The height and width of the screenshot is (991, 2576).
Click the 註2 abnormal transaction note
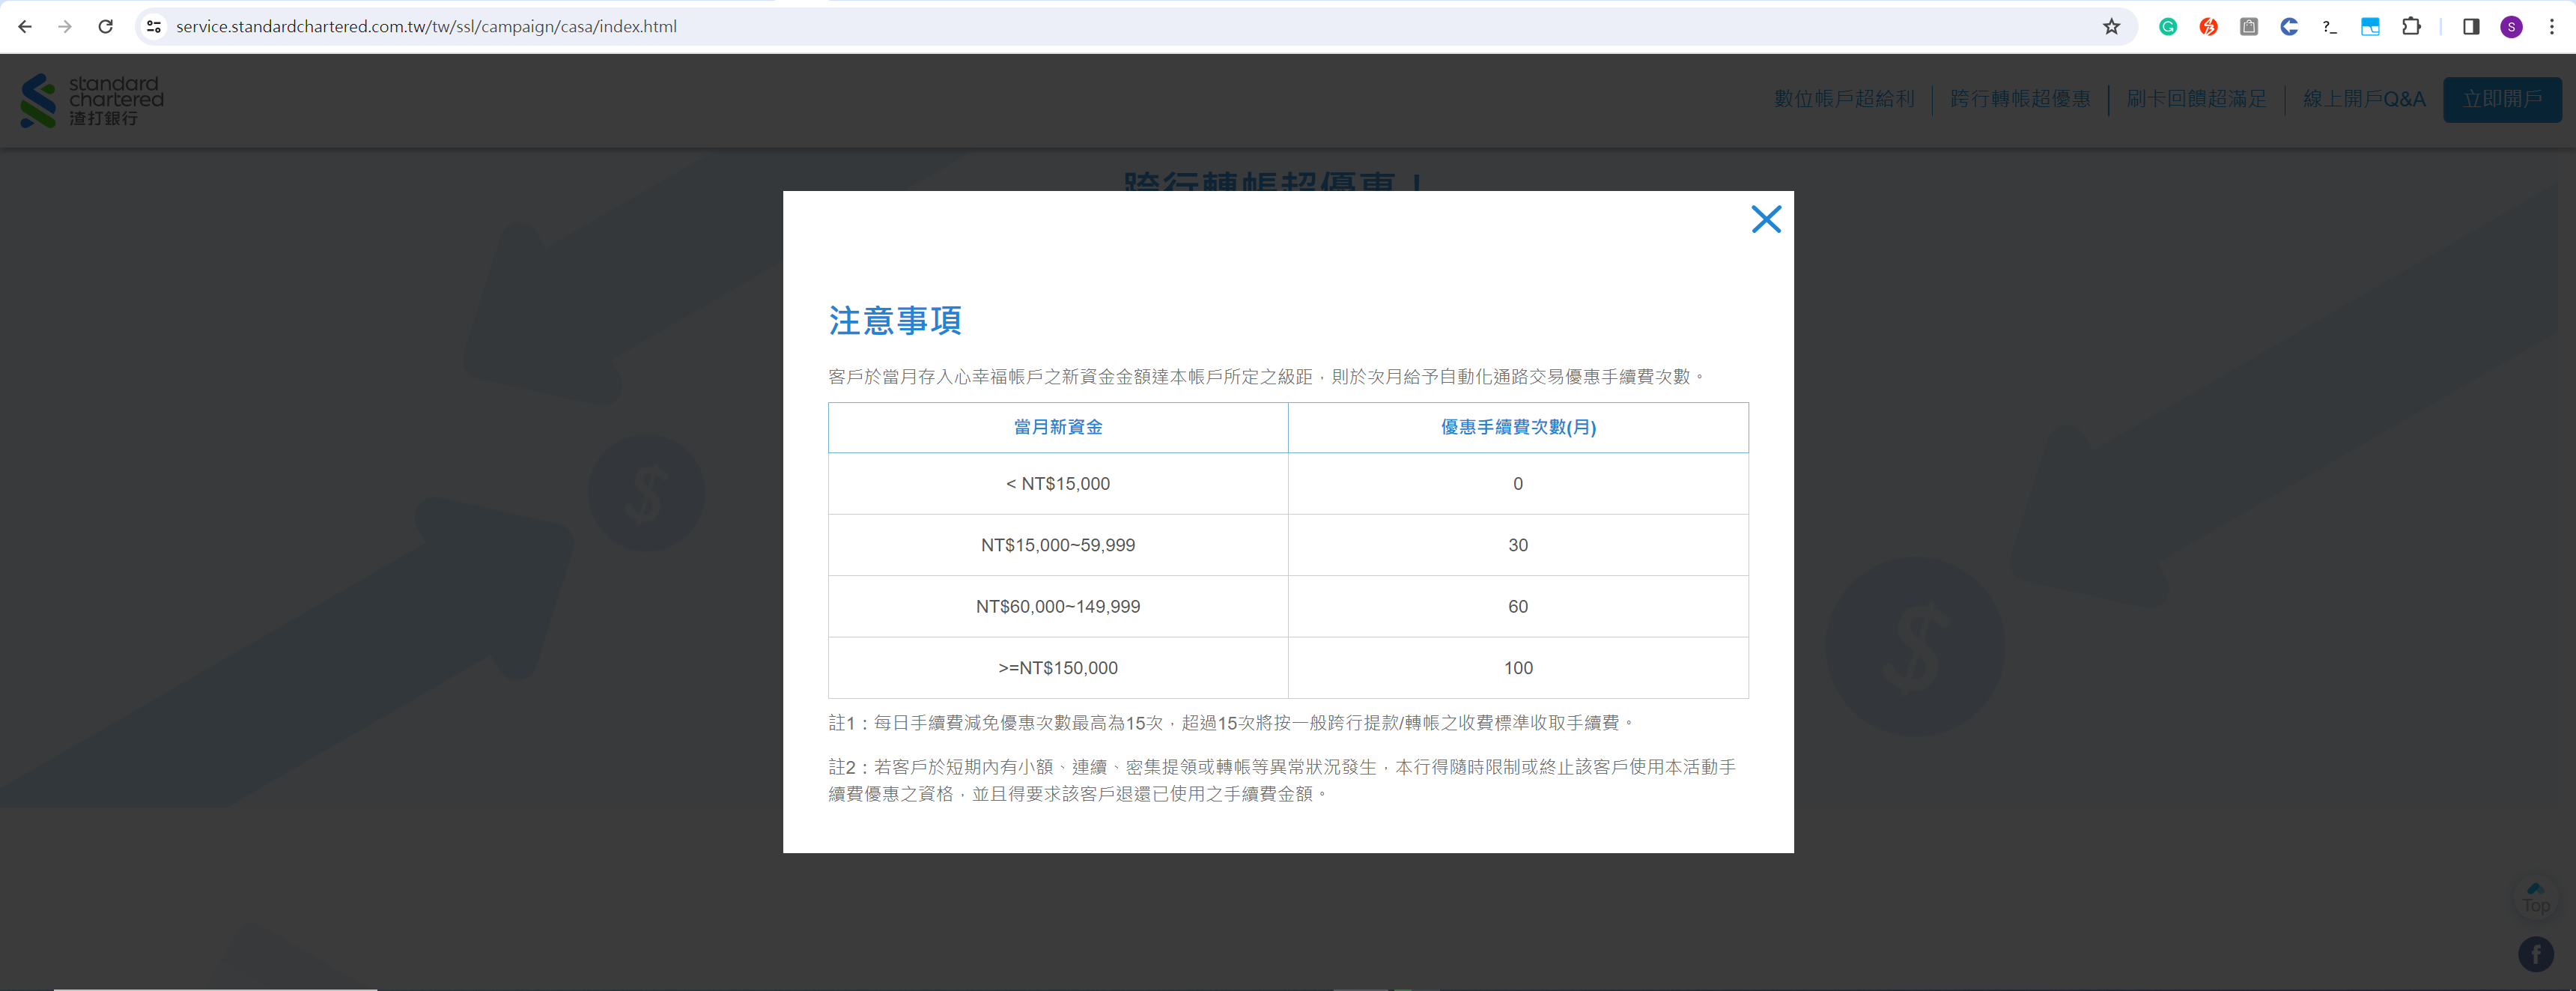[x=1282, y=780]
